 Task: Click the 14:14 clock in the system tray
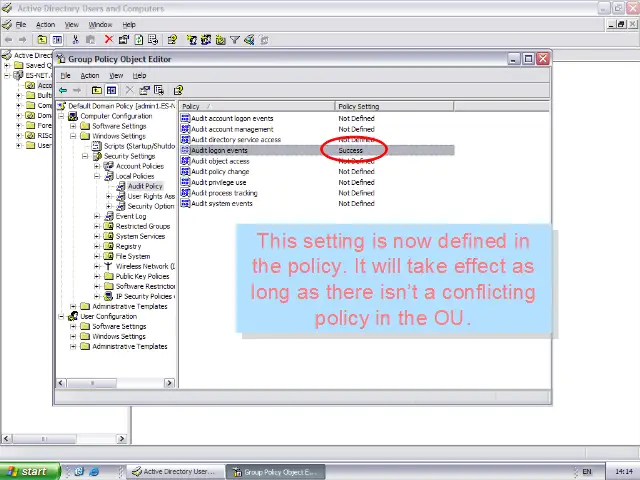(x=623, y=471)
